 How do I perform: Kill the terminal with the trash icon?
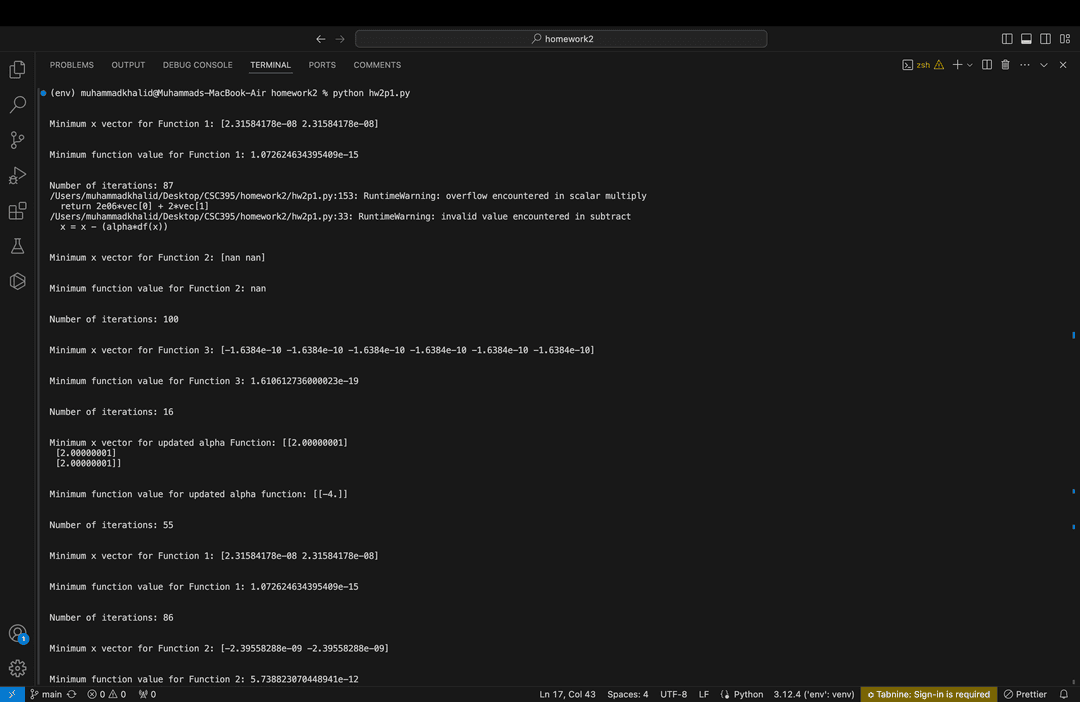1005,64
